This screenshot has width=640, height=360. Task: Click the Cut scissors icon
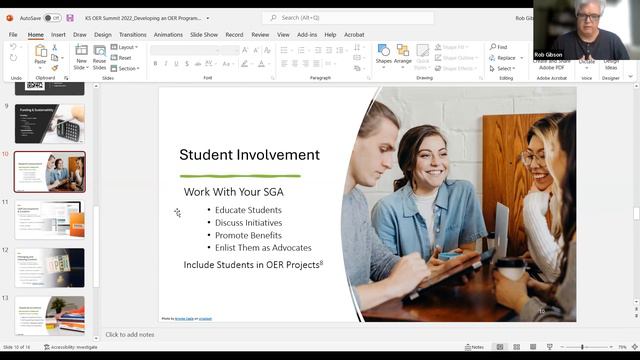click(x=55, y=47)
